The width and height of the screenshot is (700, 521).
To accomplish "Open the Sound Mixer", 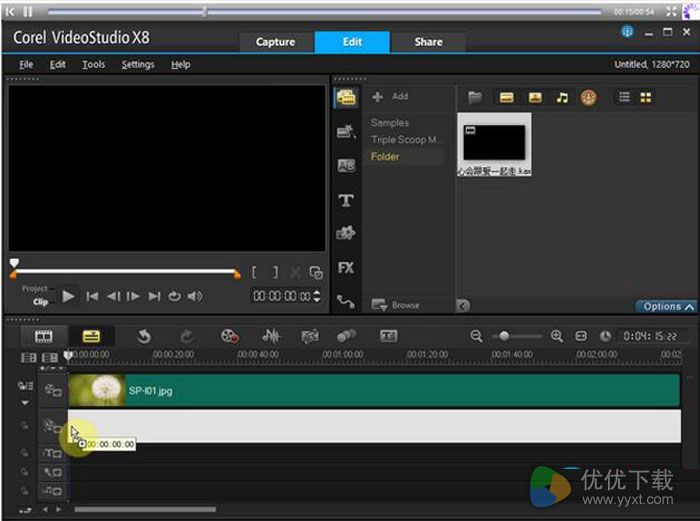I will click(x=271, y=336).
